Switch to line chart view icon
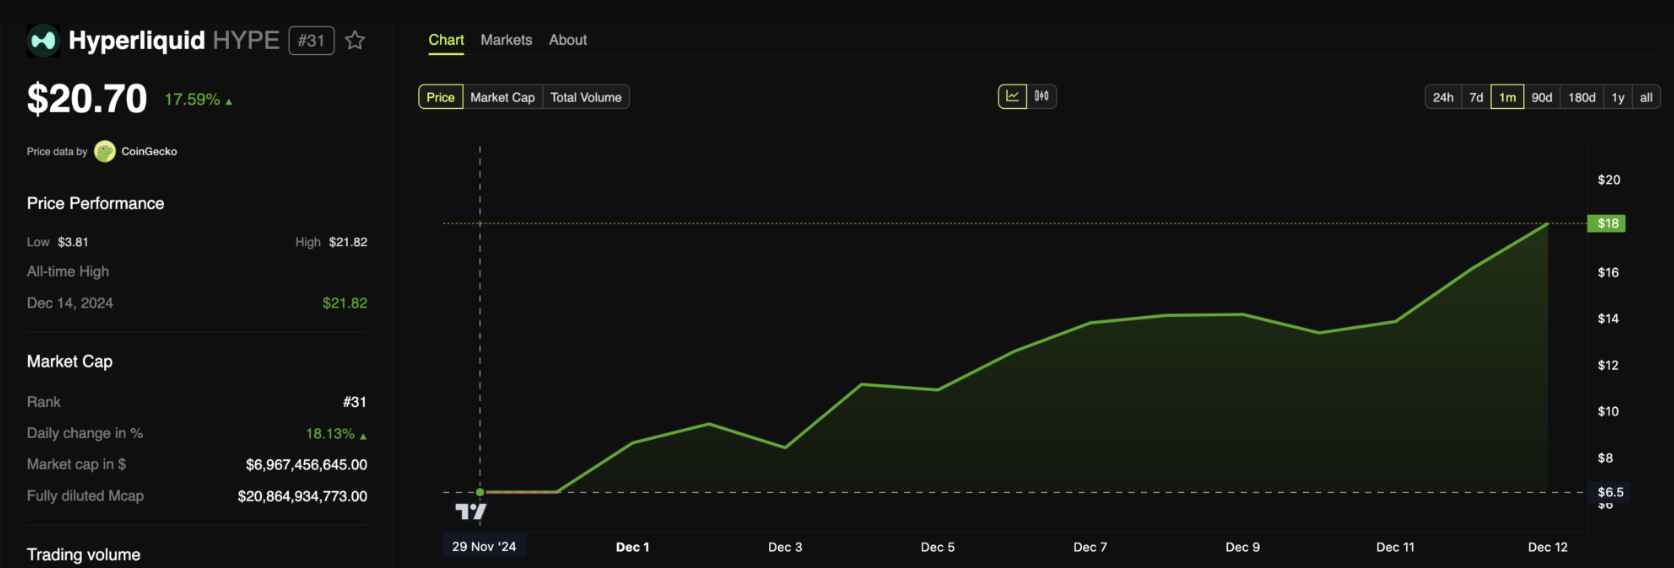 coord(1012,96)
